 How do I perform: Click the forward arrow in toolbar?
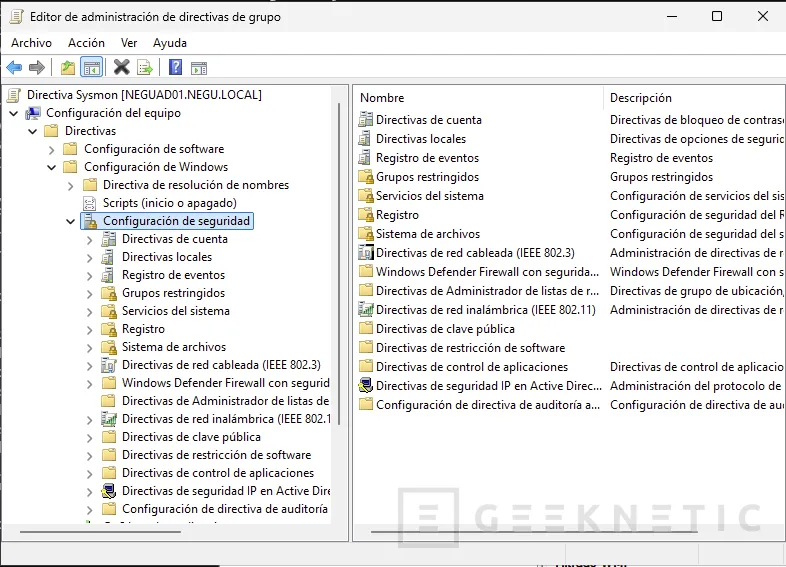tap(37, 67)
